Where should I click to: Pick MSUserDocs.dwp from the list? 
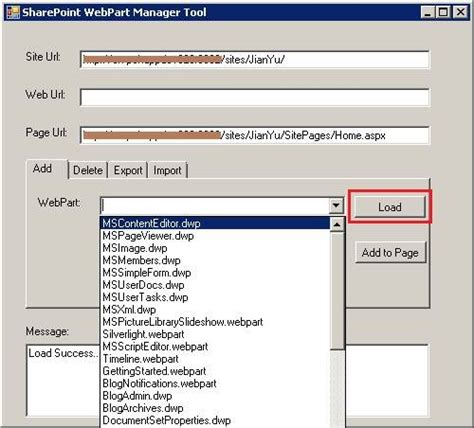pos(215,285)
